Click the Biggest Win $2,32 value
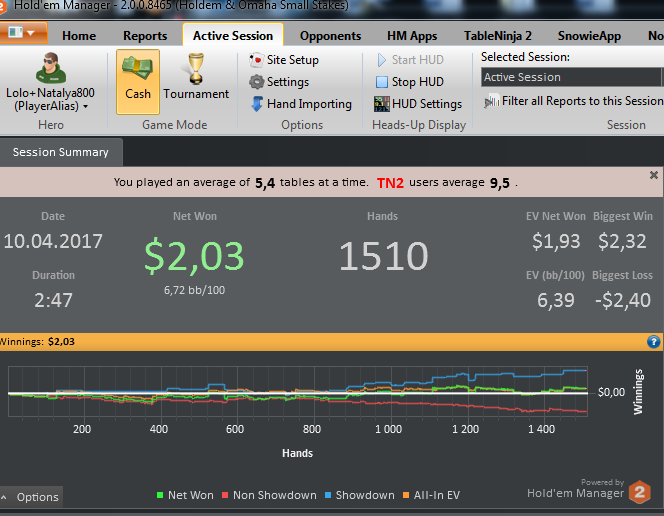 pos(622,241)
